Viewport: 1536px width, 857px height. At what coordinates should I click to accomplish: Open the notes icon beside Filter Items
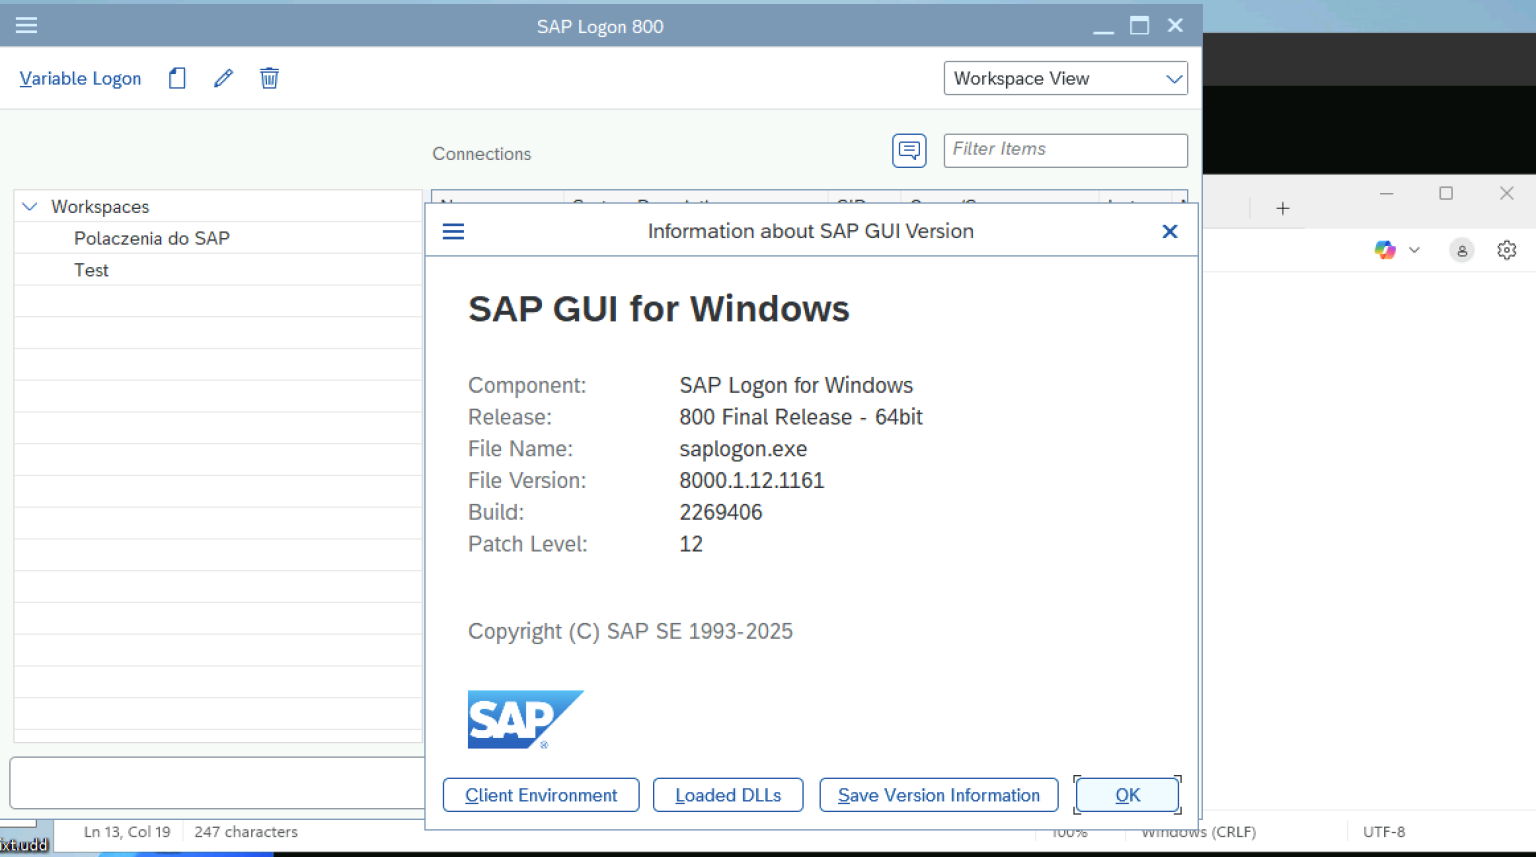tap(909, 150)
